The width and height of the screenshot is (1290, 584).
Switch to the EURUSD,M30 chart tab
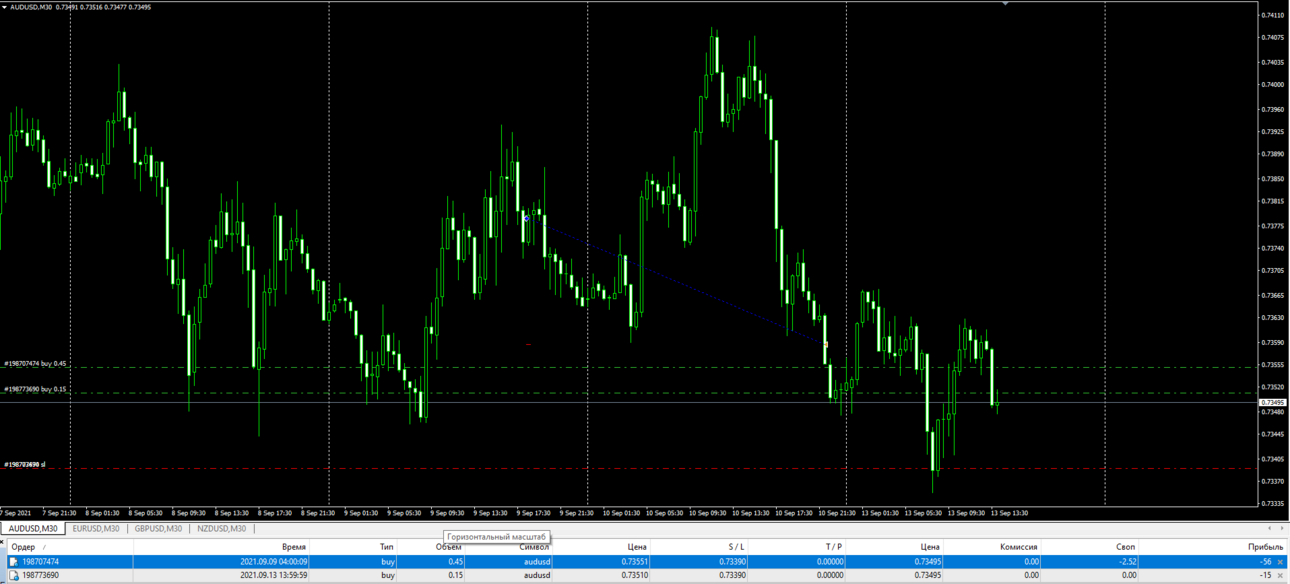(x=96, y=528)
